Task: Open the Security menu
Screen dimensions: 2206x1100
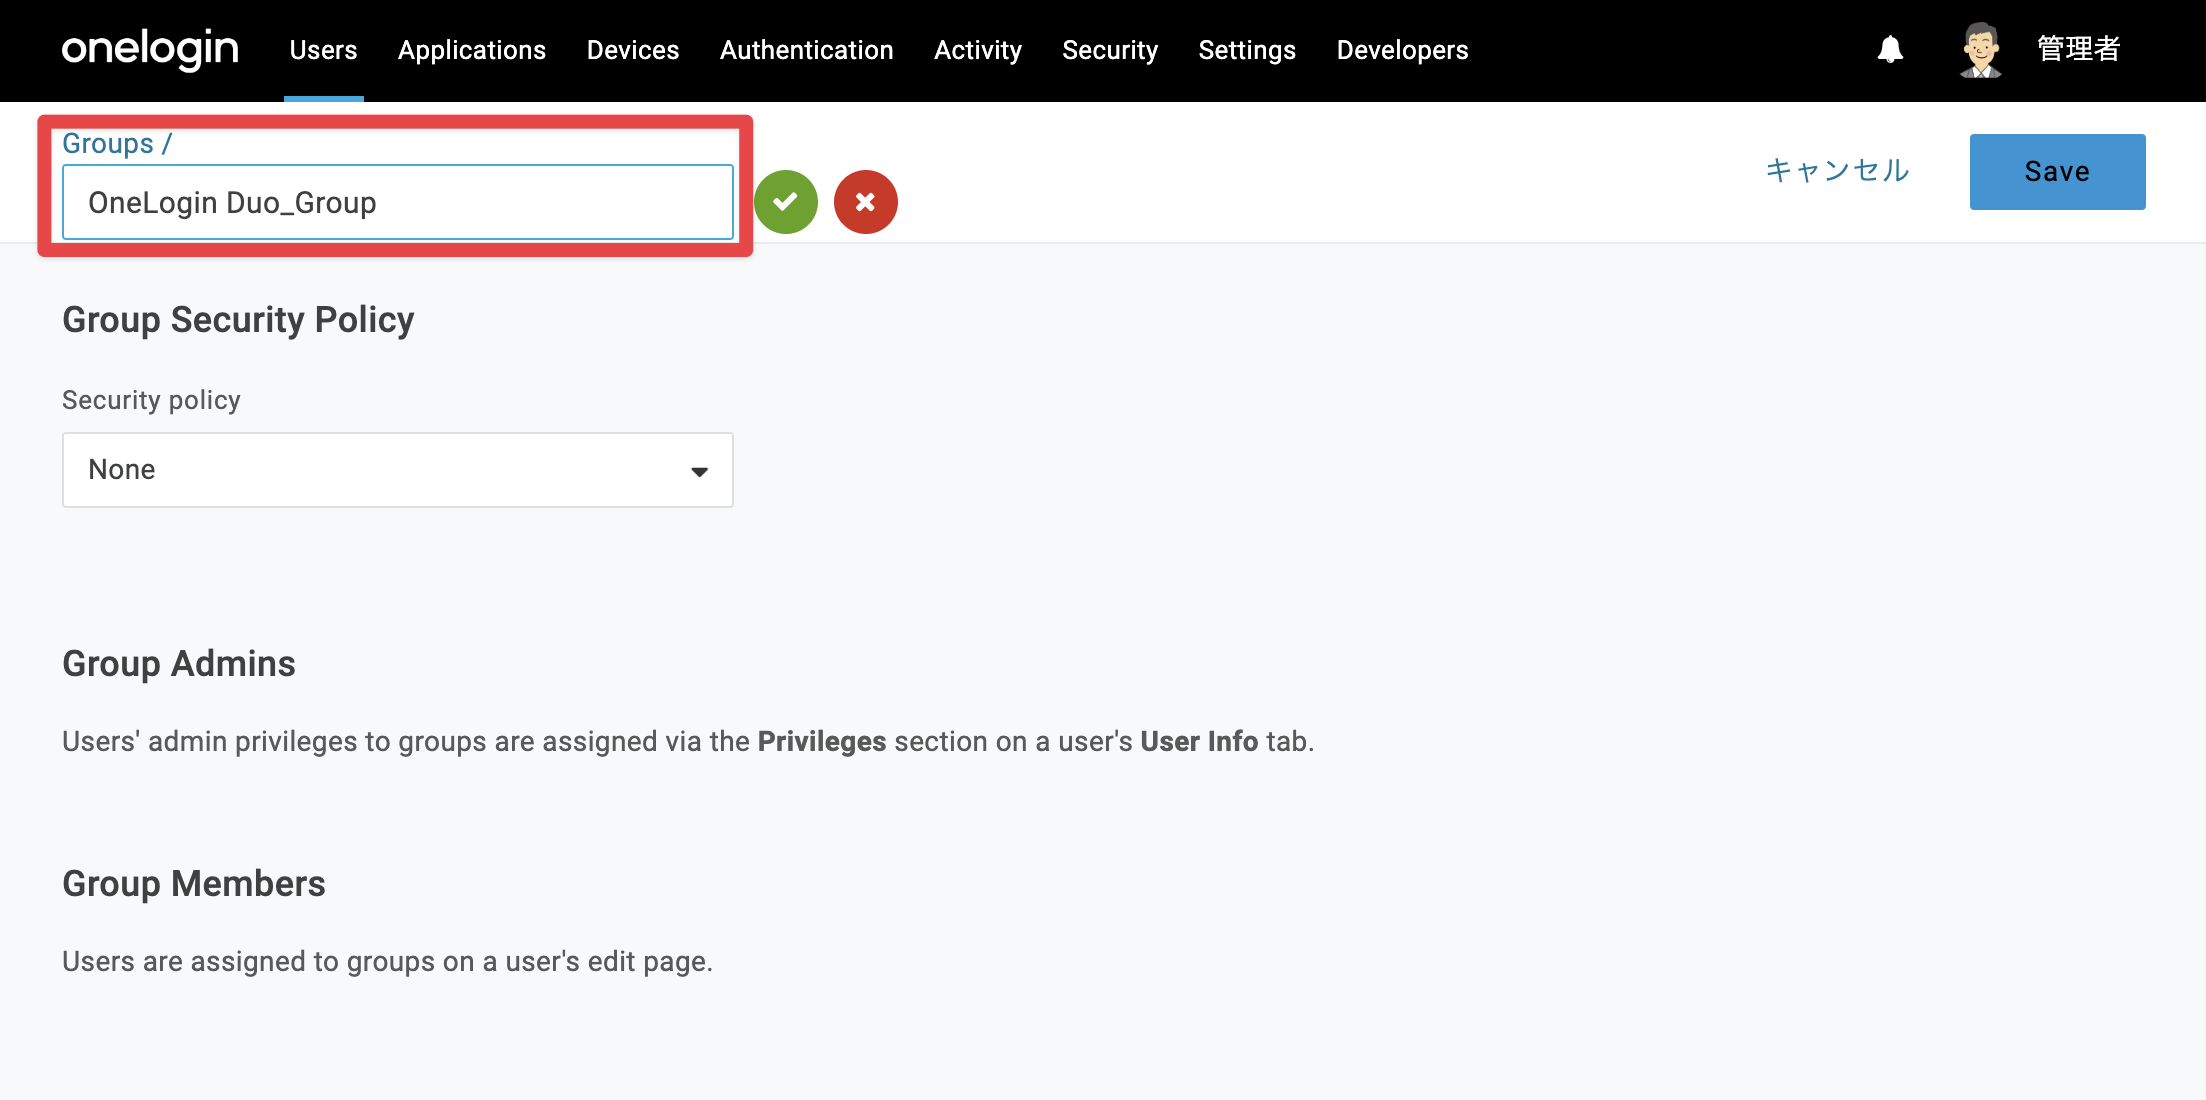Action: pos(1110,50)
